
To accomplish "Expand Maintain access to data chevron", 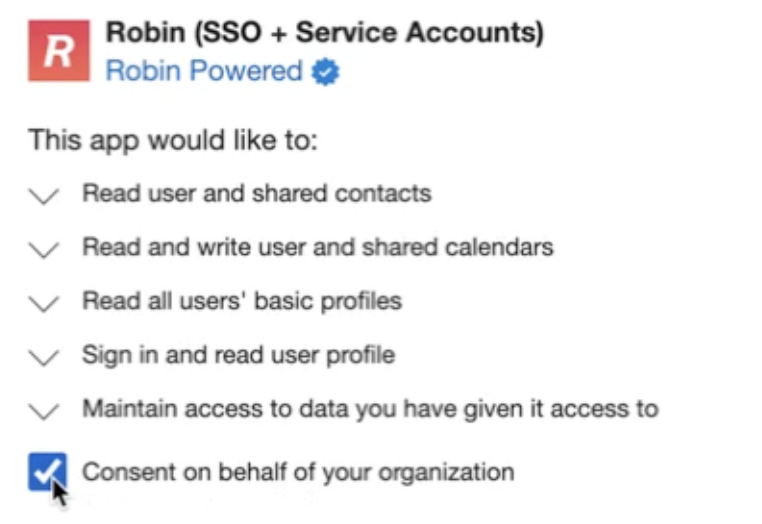I will (x=44, y=411).
